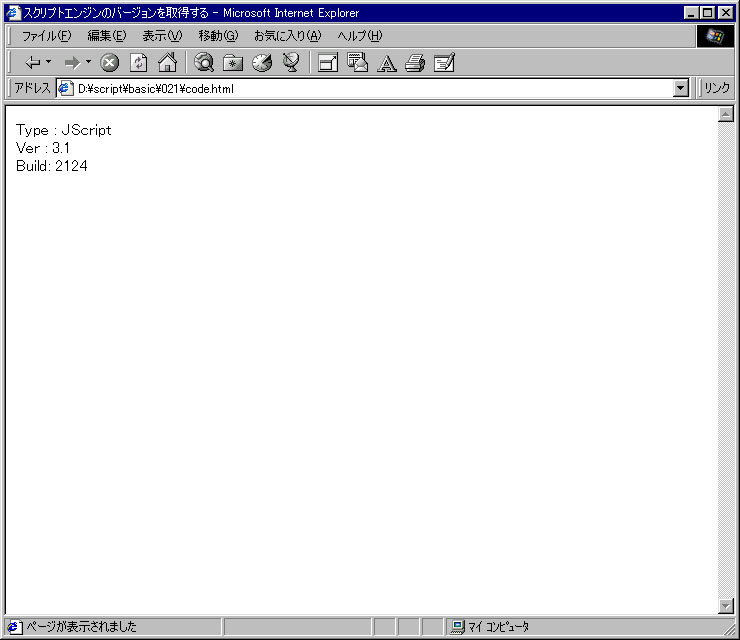
Task: Click the アドレス address bar label
Action: click(x=32, y=88)
